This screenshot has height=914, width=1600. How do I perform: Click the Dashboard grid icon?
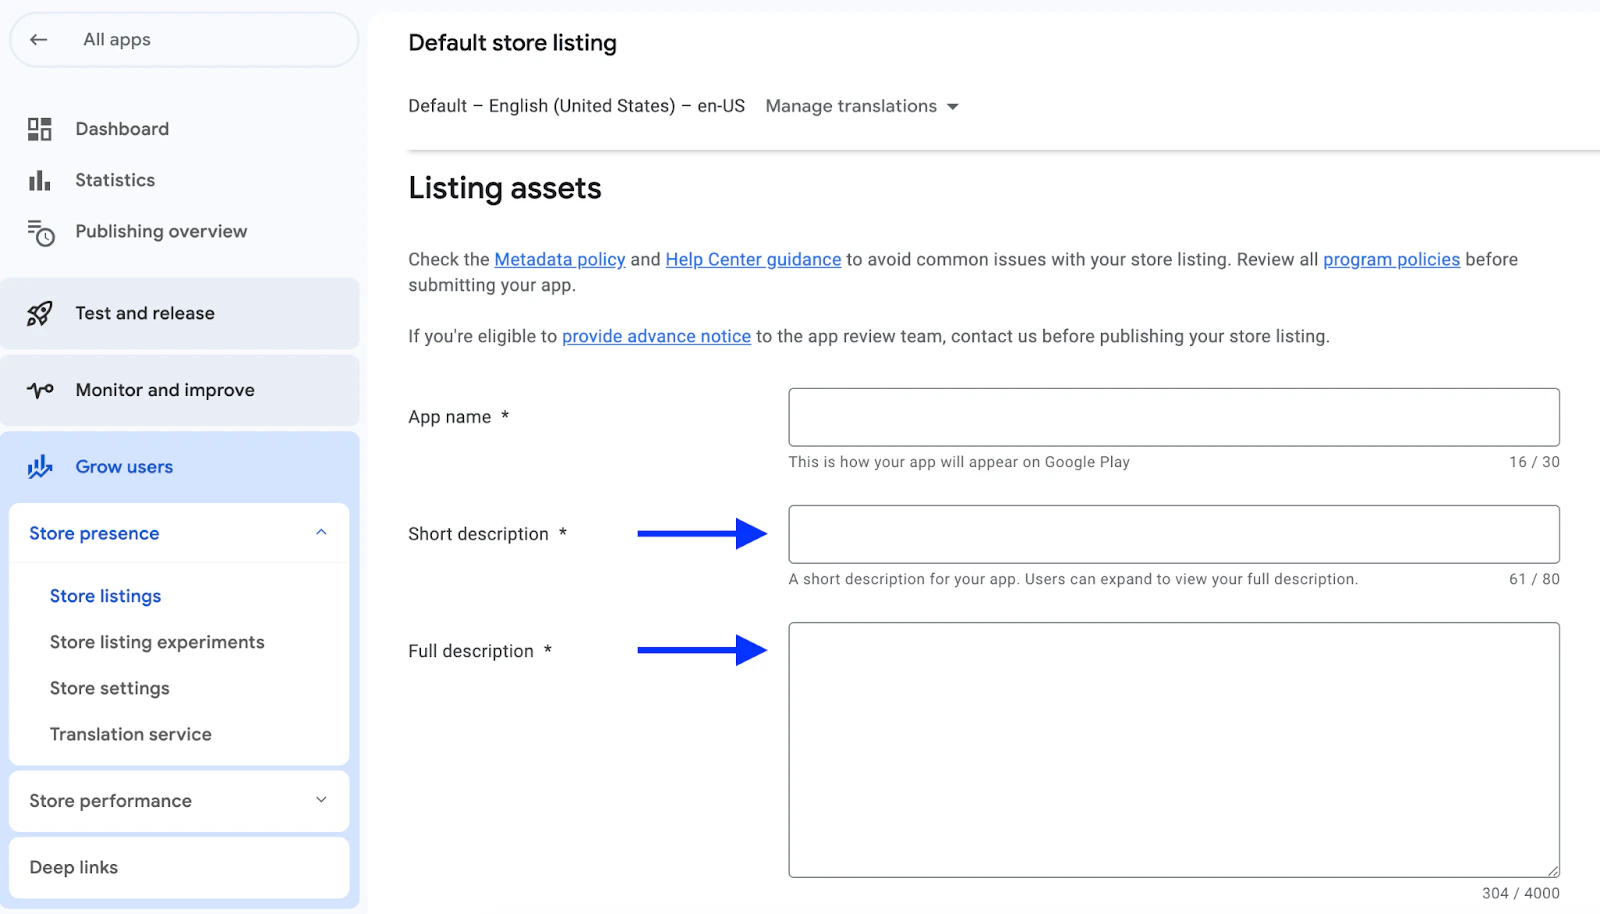tap(40, 129)
